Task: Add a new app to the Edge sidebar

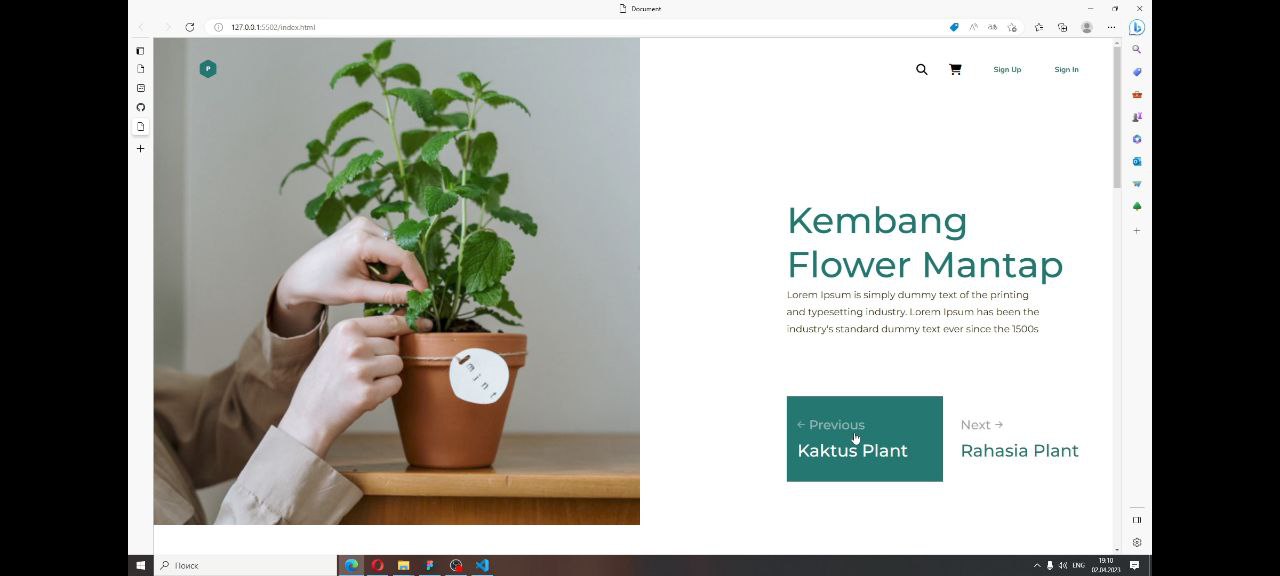Action: [x=1137, y=230]
